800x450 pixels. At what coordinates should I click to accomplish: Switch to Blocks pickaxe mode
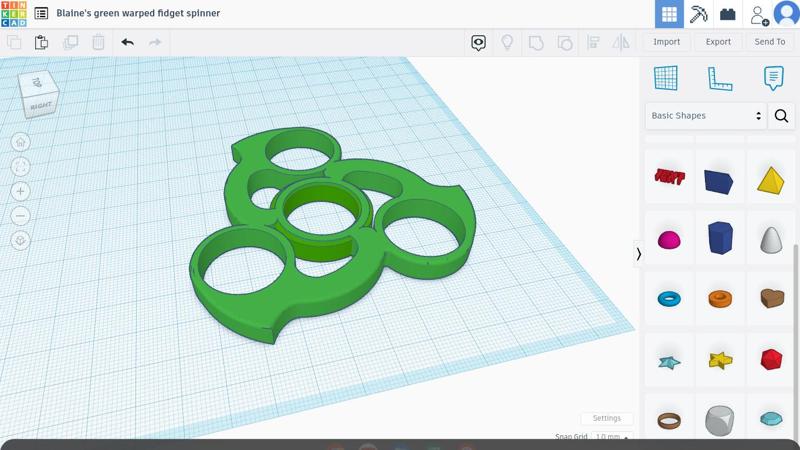click(698, 14)
